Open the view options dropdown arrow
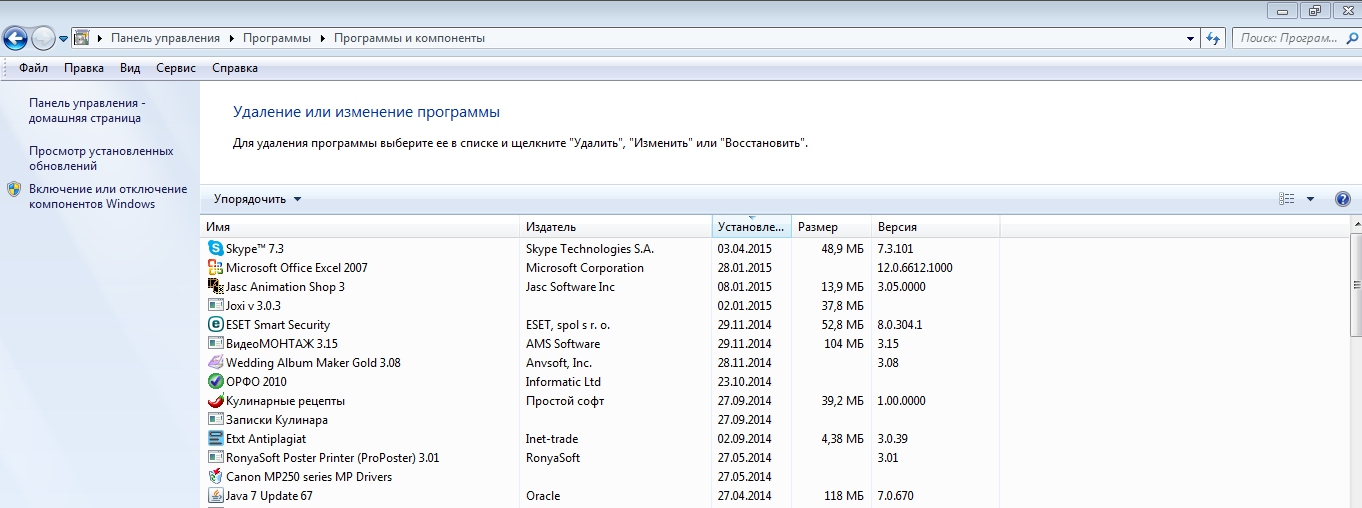1362x508 pixels. [1310, 199]
